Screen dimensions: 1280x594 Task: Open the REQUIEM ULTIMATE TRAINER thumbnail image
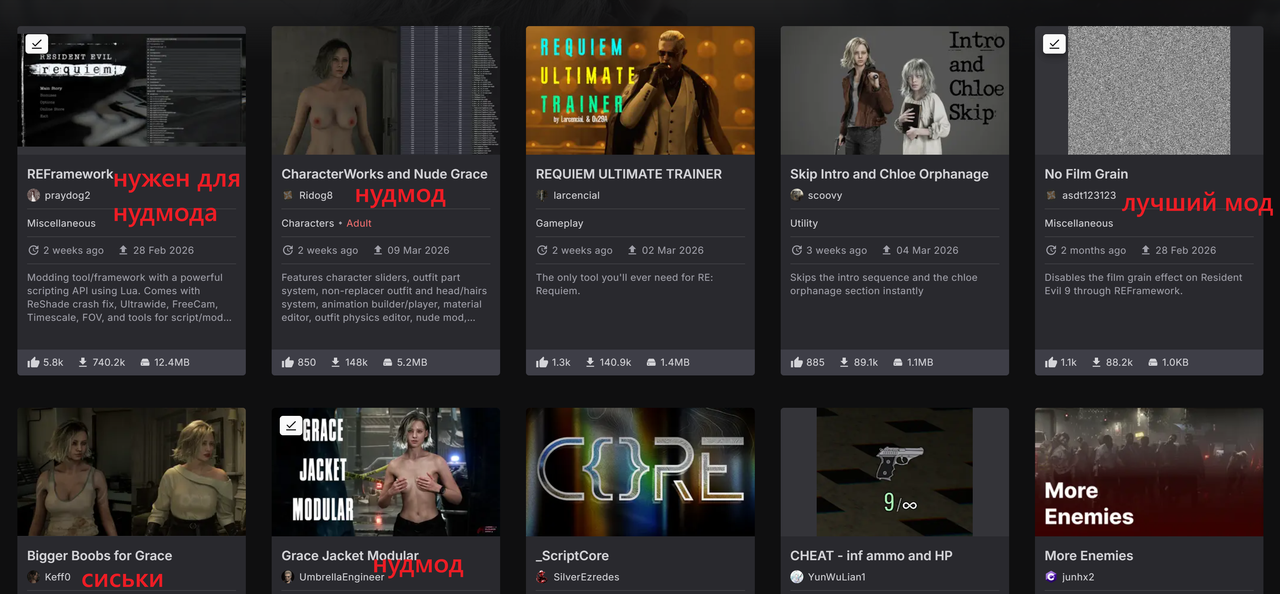coord(640,90)
